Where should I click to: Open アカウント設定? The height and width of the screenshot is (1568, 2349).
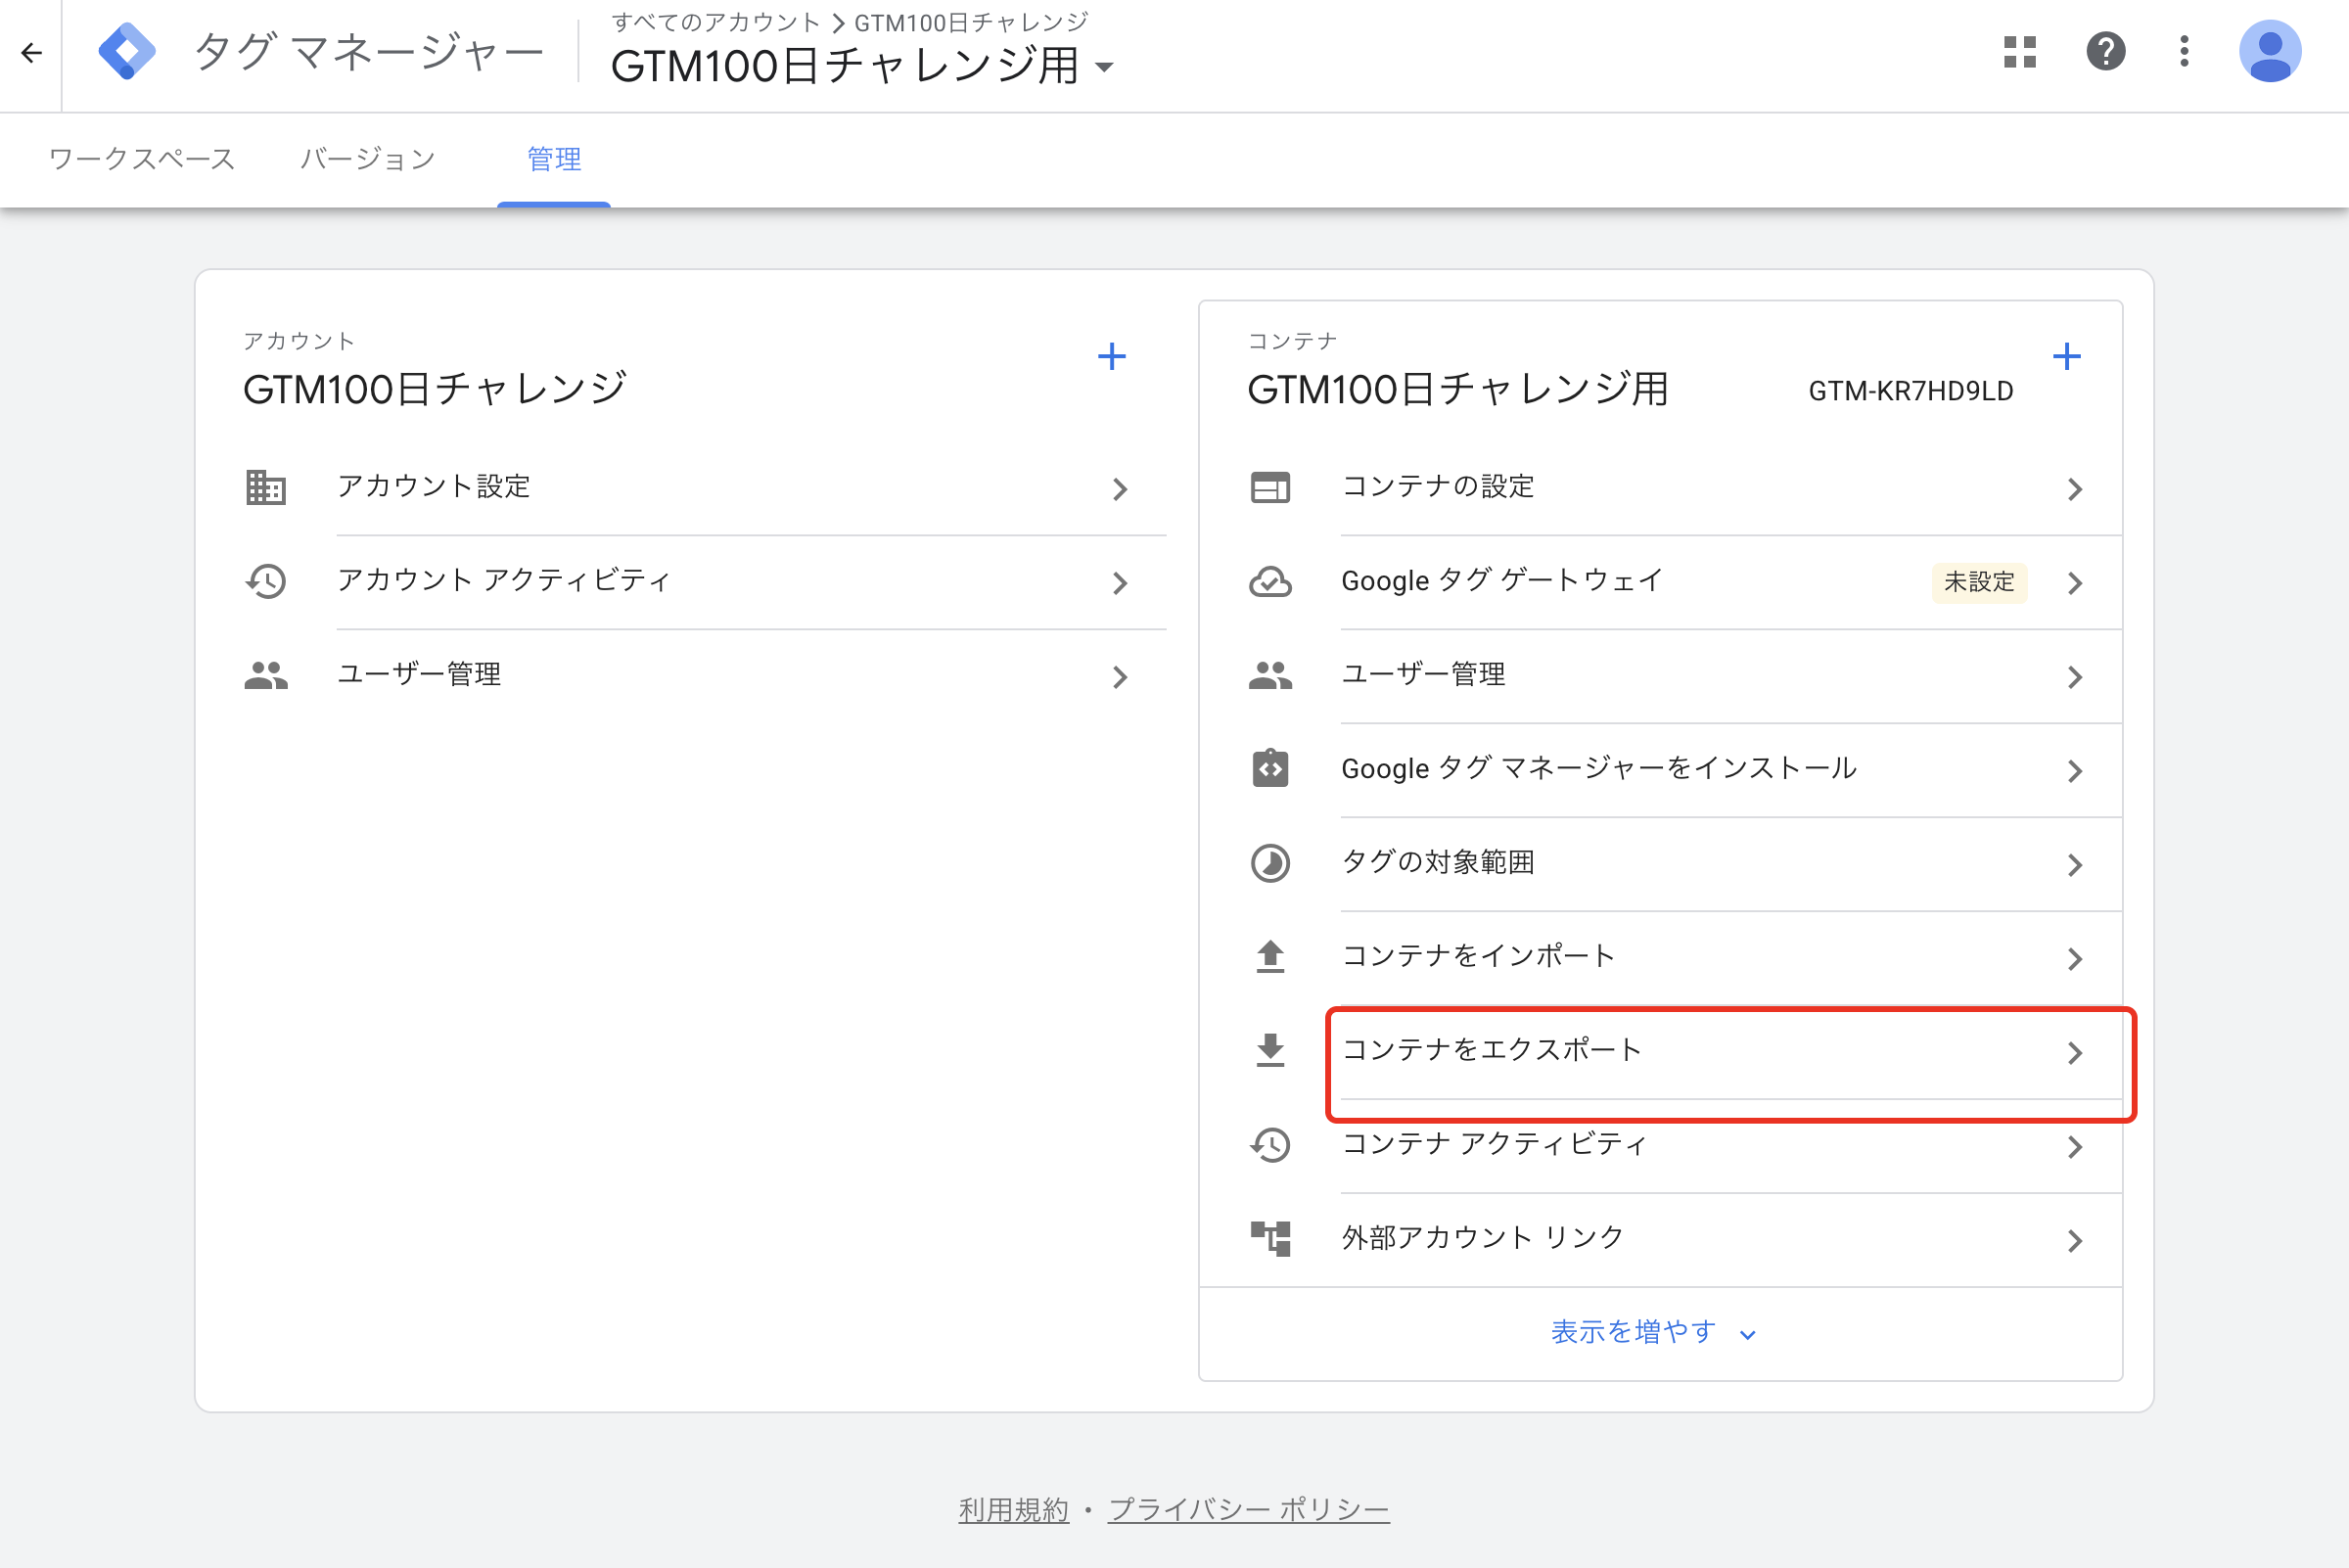coord(705,488)
